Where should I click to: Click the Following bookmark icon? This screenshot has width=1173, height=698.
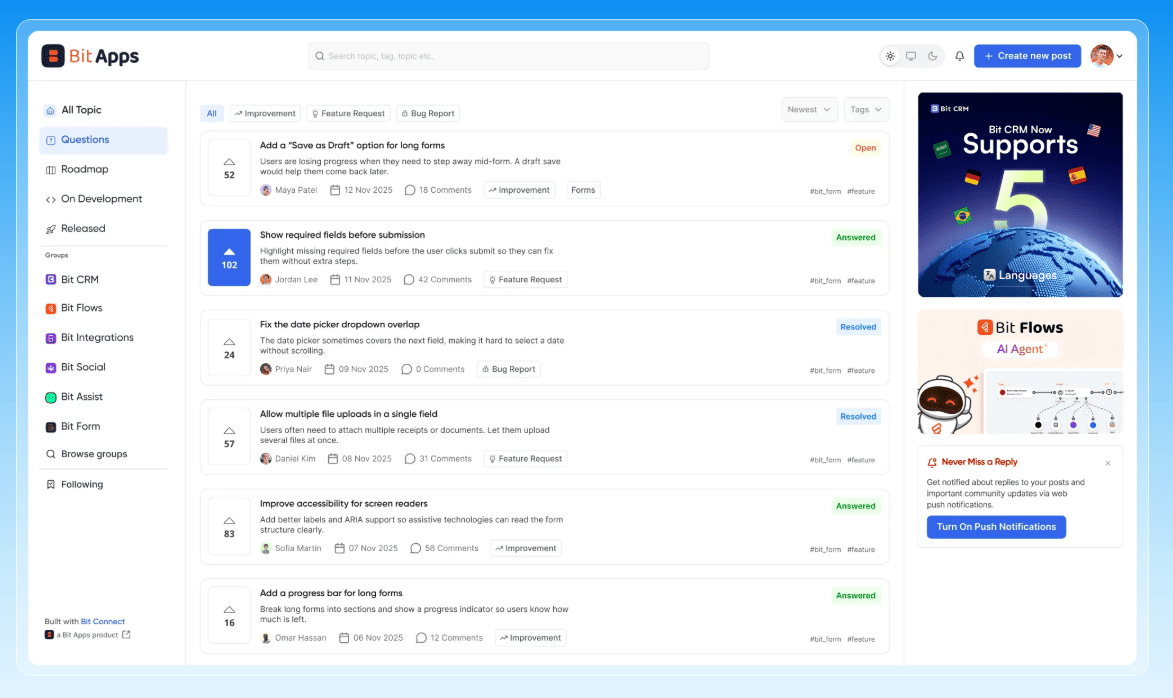(50, 485)
